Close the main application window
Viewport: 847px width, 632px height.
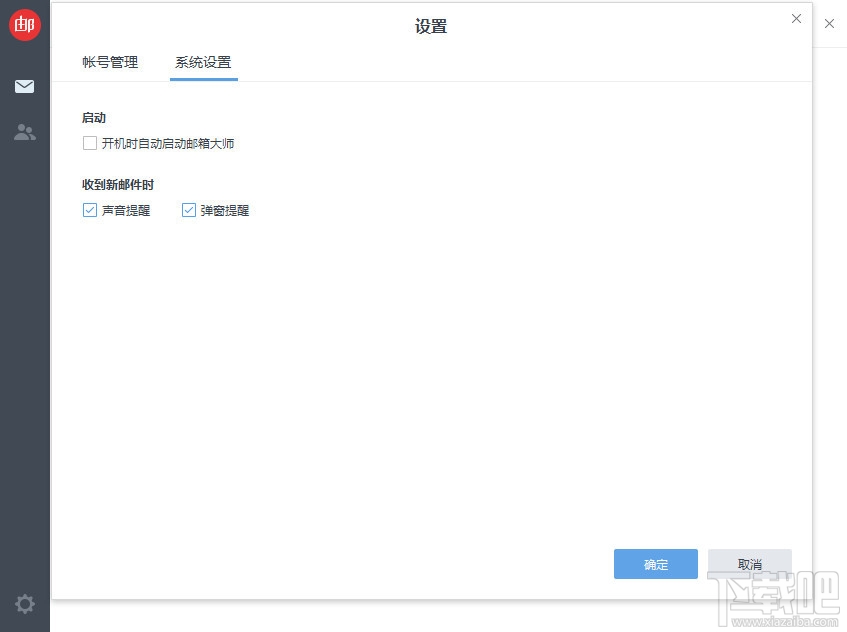click(829, 24)
